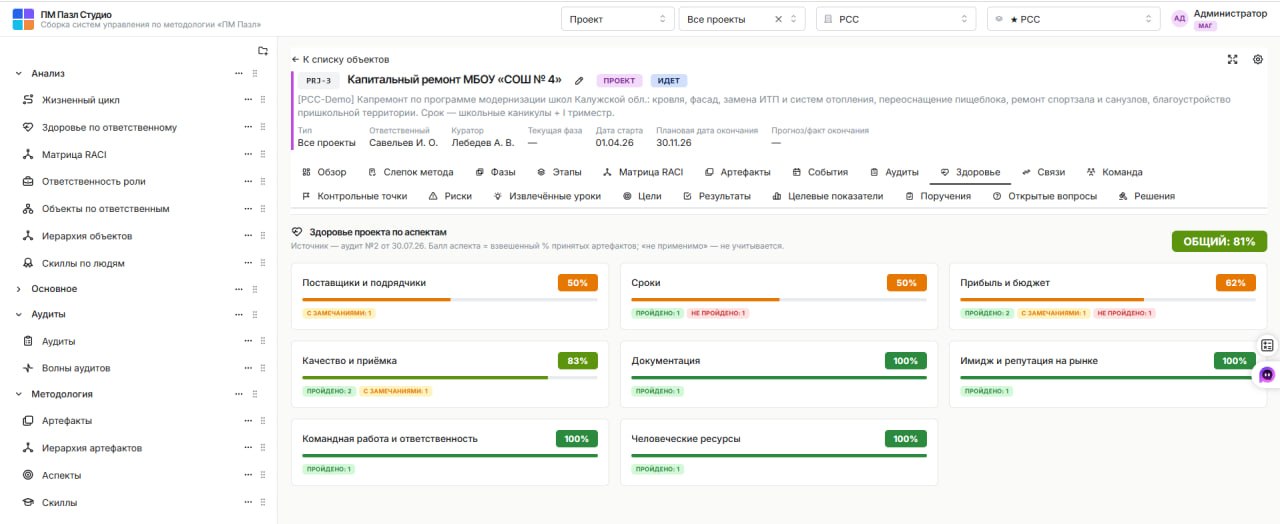Switch to the Фазы tab
This screenshot has height=524, width=1280.
coord(495,172)
